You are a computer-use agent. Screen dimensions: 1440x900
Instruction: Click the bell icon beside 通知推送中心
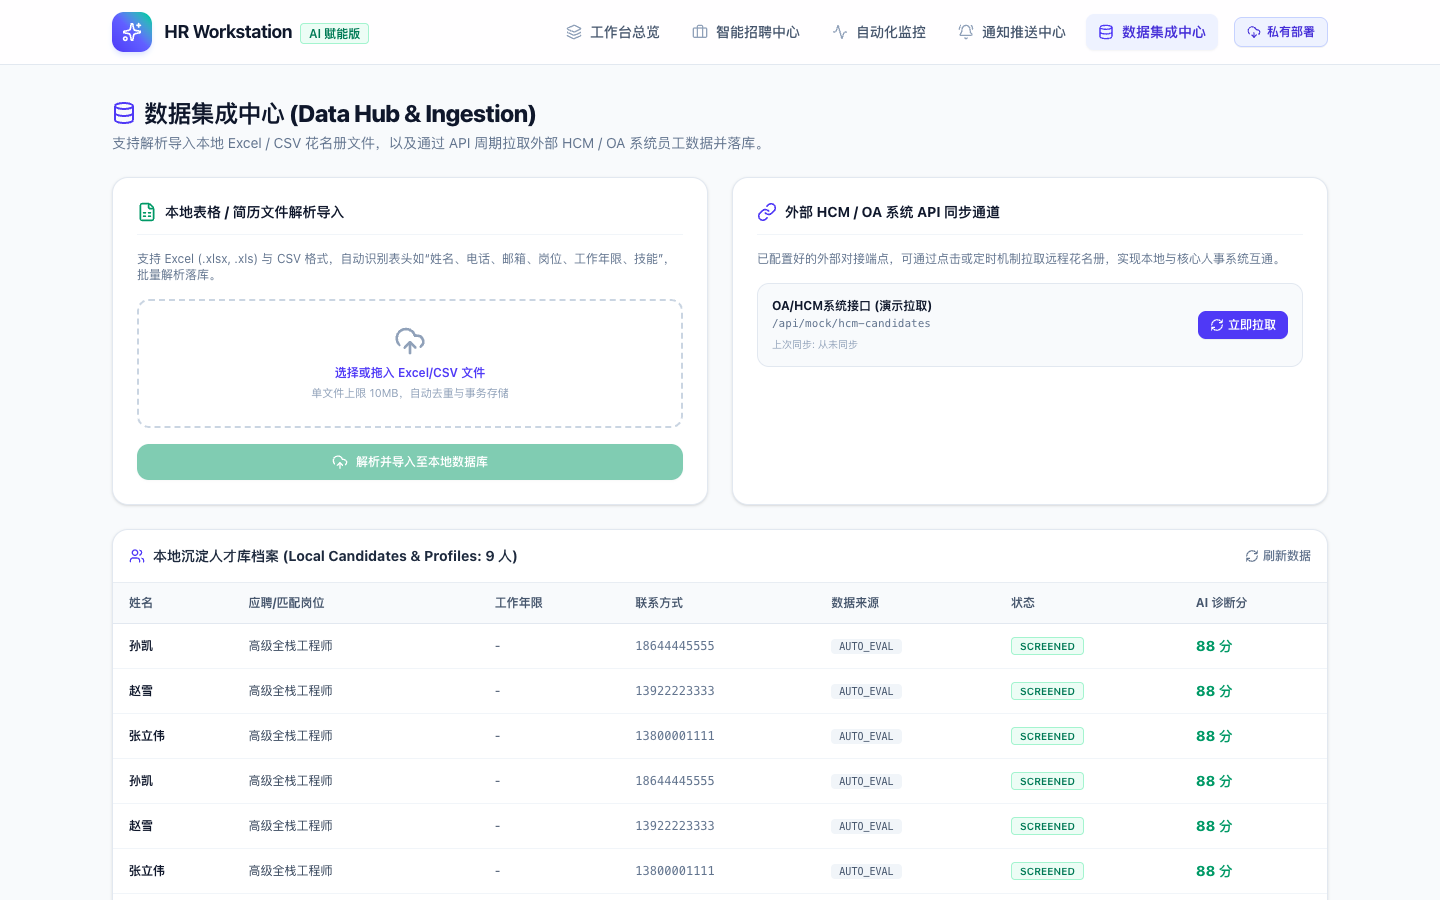(x=966, y=32)
